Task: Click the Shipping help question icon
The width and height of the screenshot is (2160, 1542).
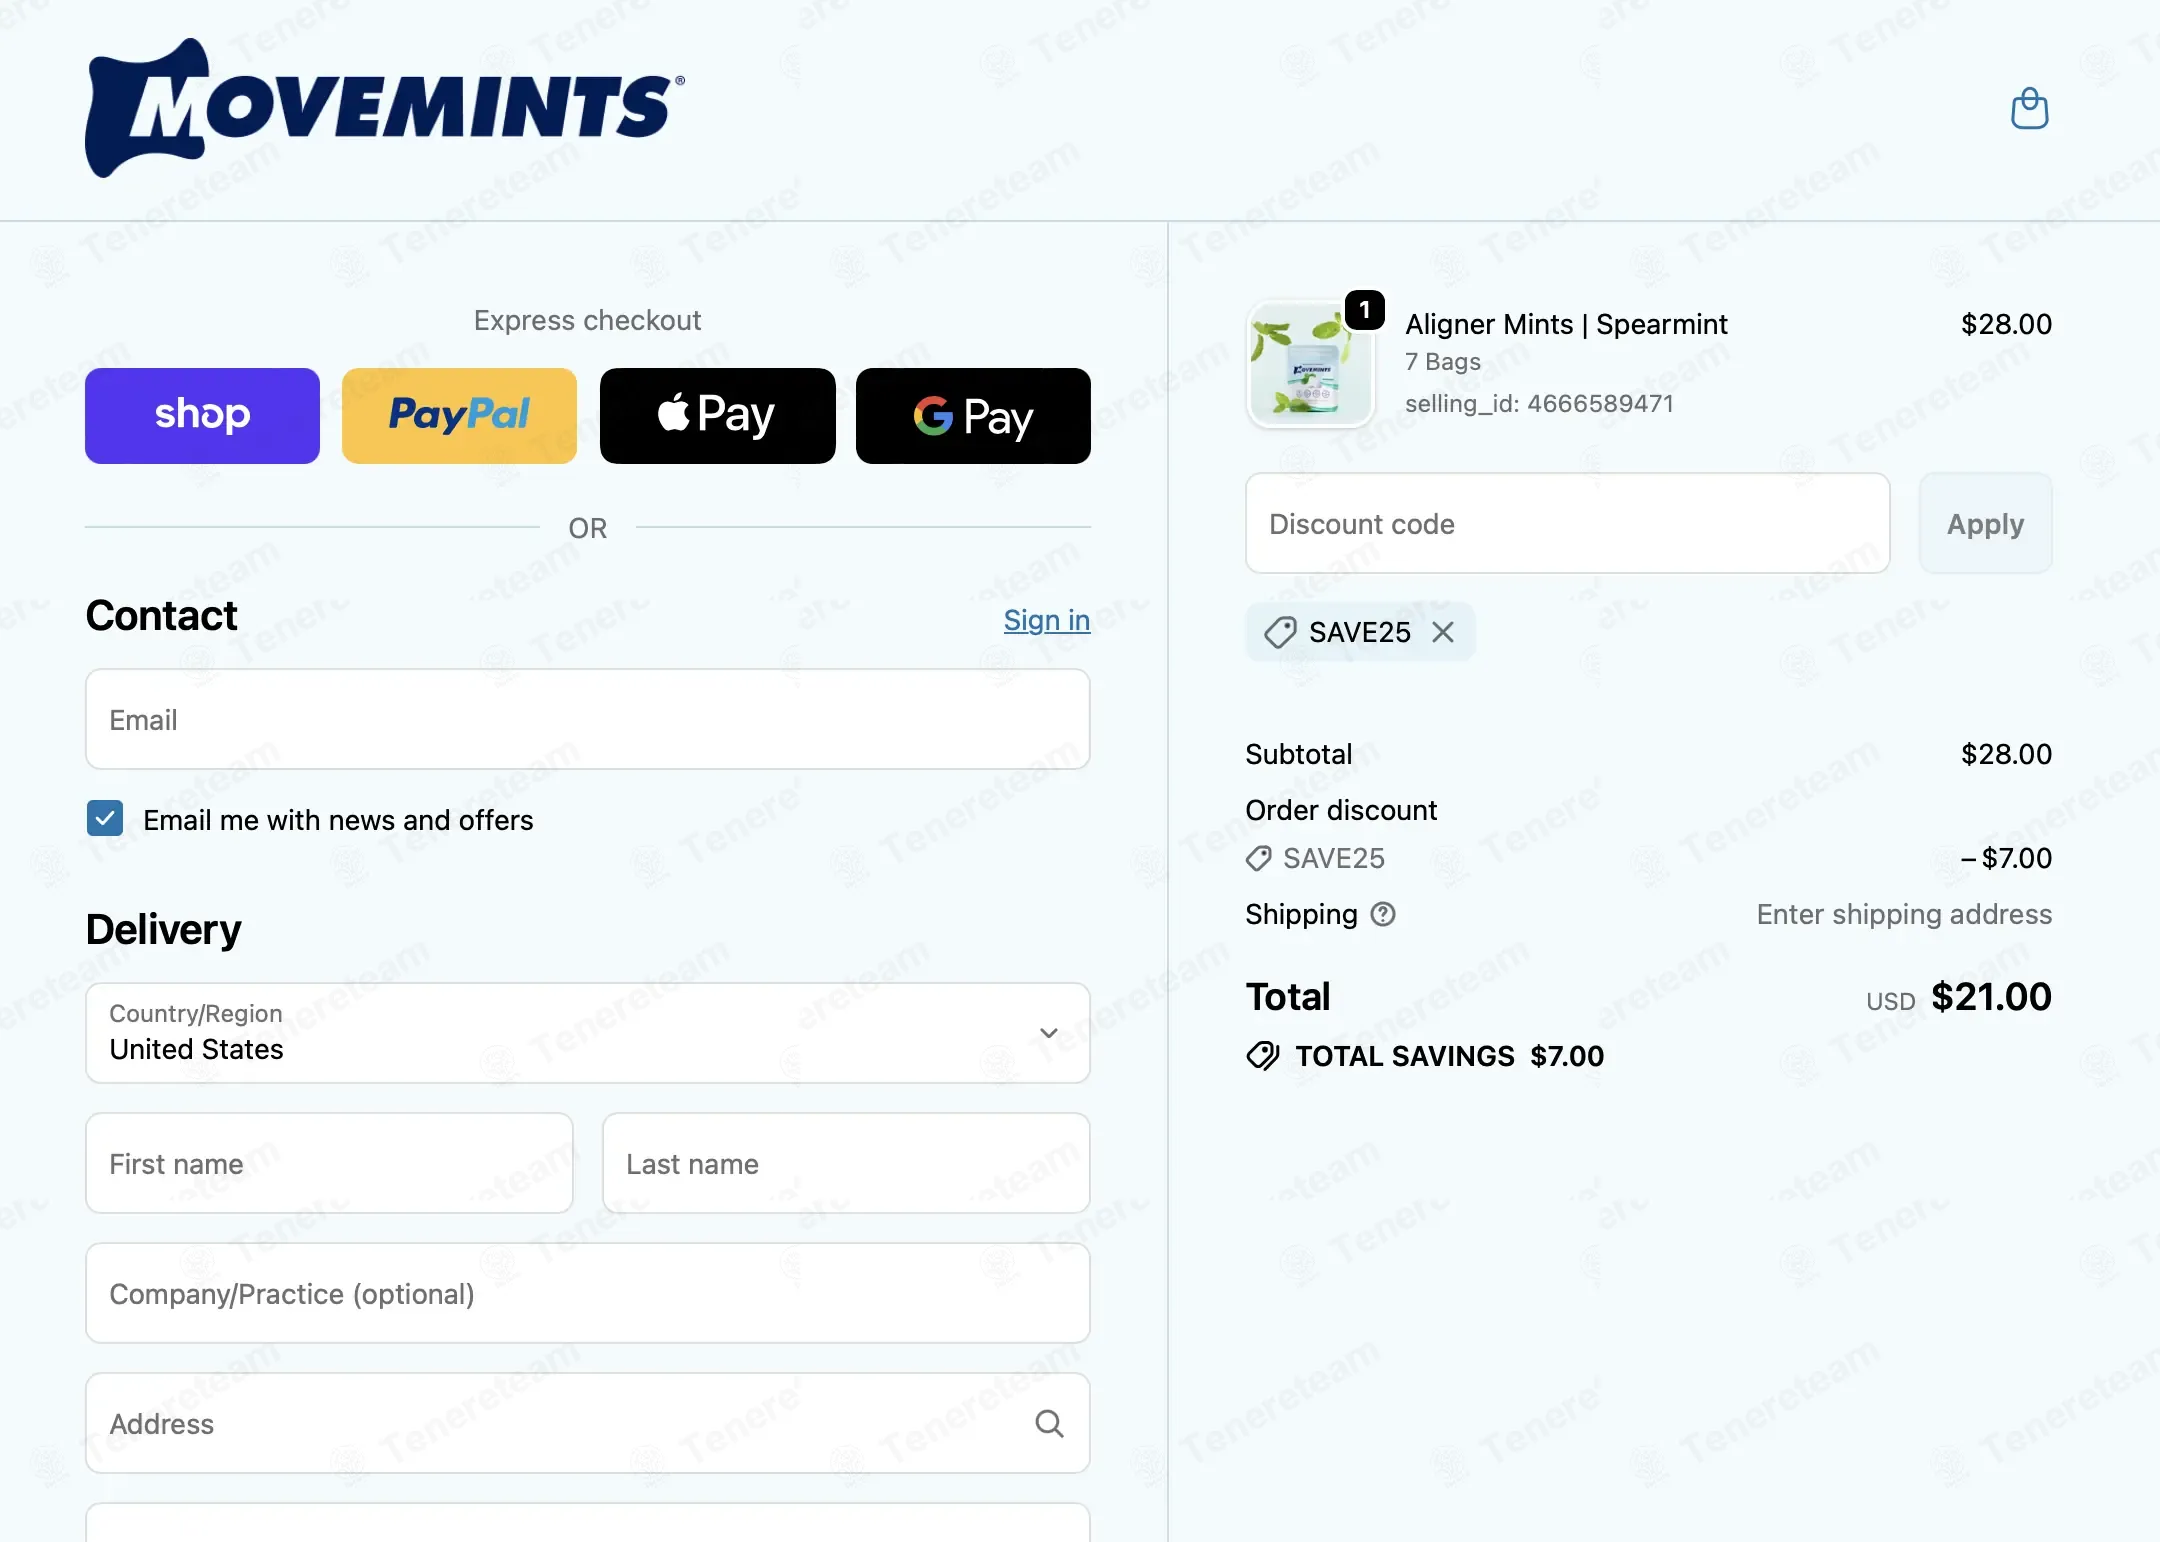Action: point(1382,914)
